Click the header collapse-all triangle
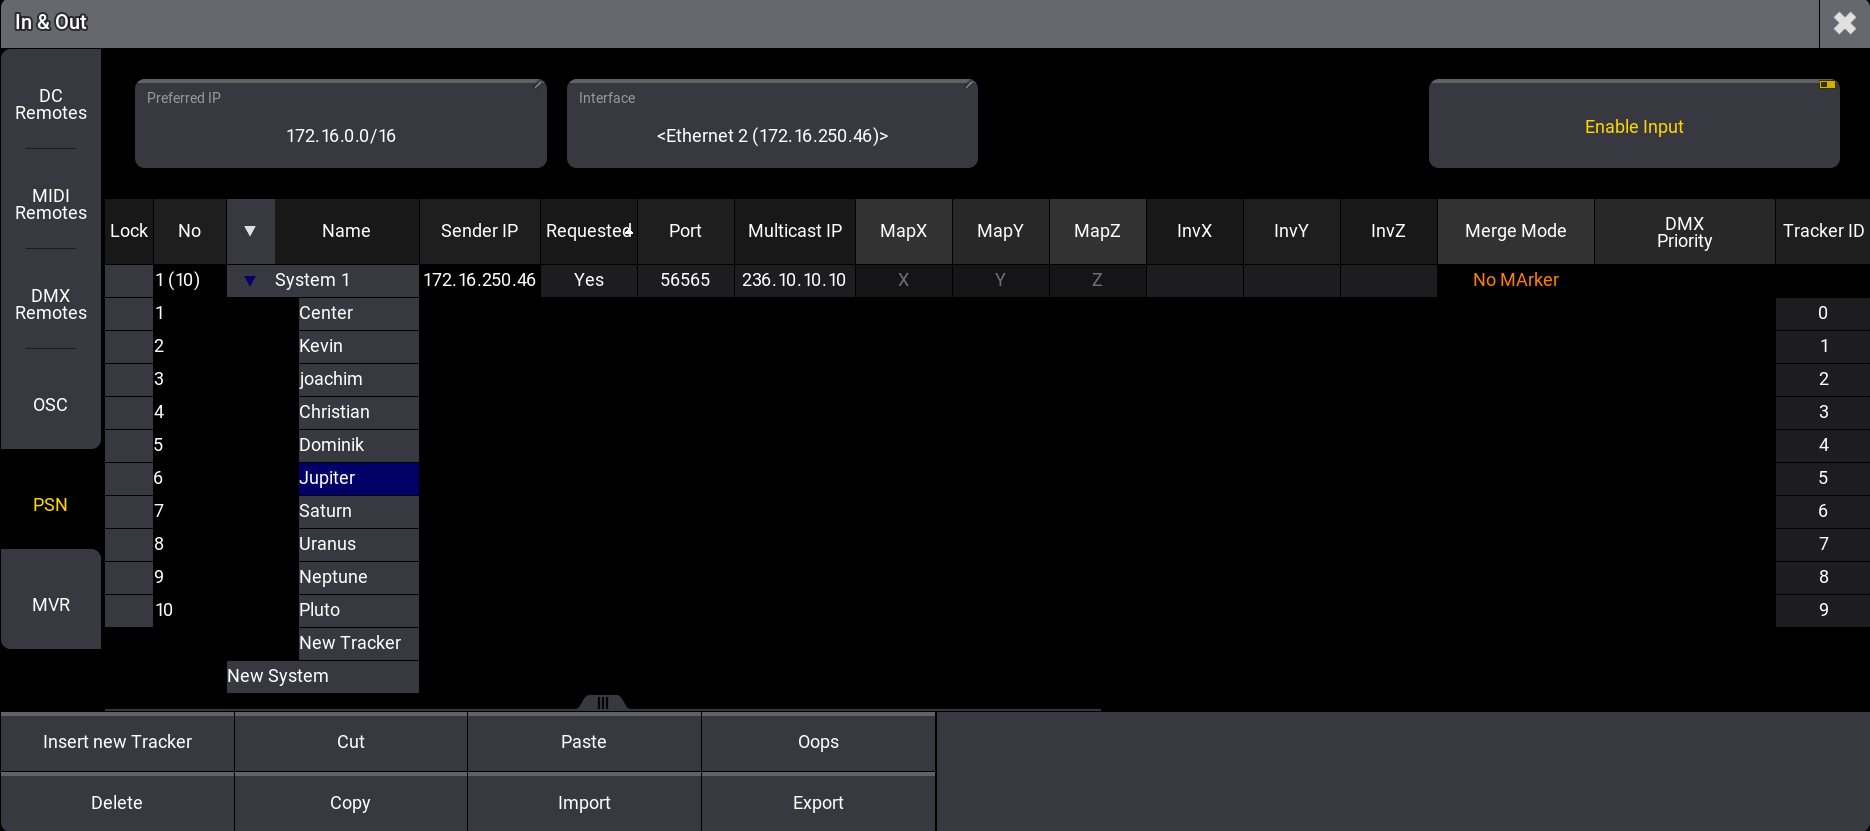Image resolution: width=1870 pixels, height=831 pixels. point(250,231)
